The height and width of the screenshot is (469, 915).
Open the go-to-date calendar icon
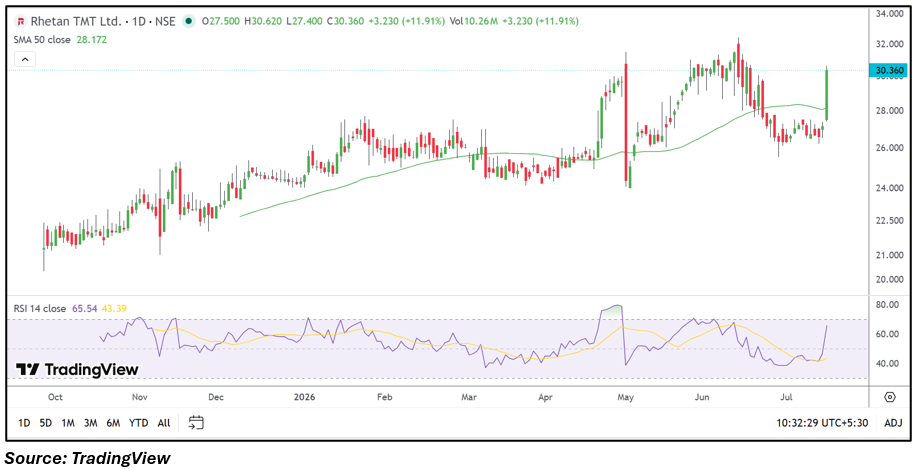coord(196,422)
